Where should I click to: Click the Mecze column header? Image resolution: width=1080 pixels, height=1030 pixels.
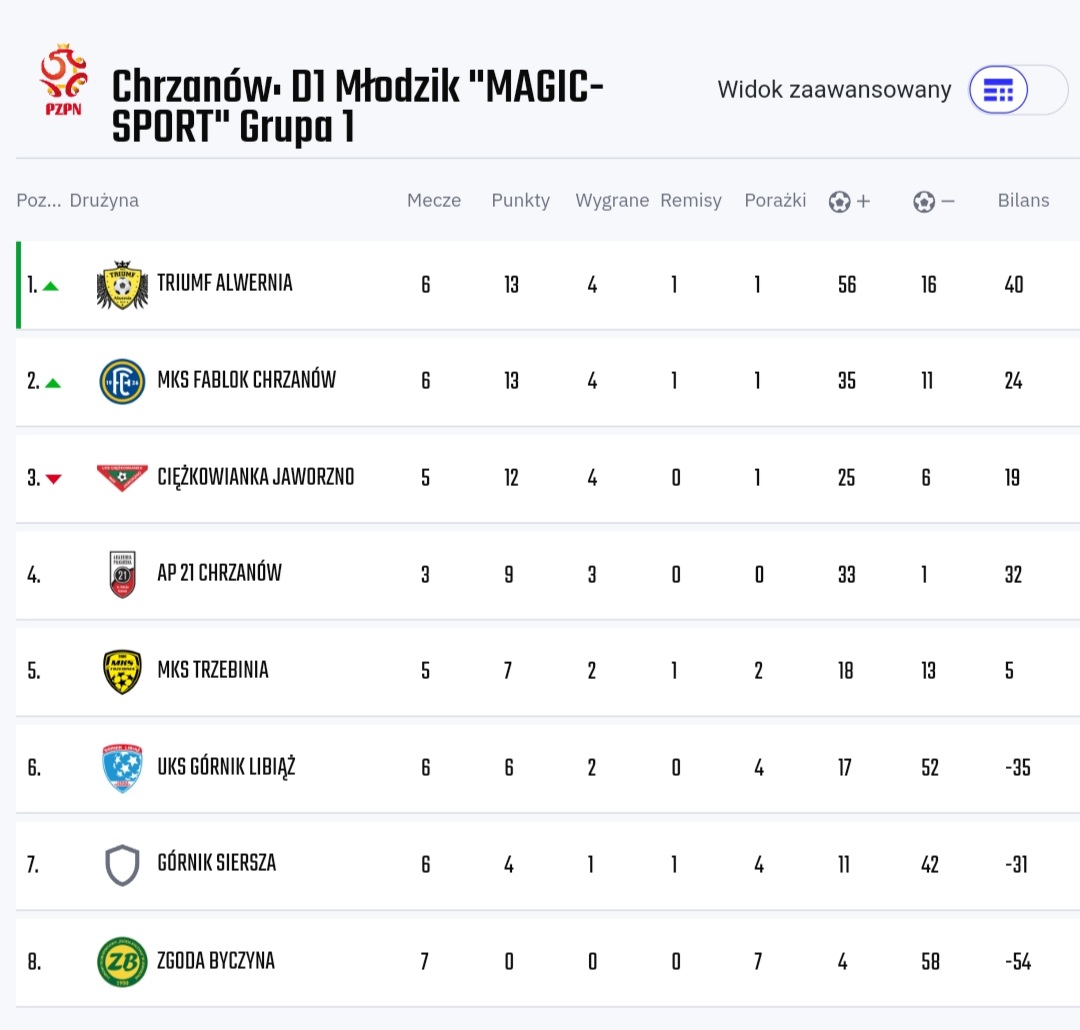click(434, 200)
